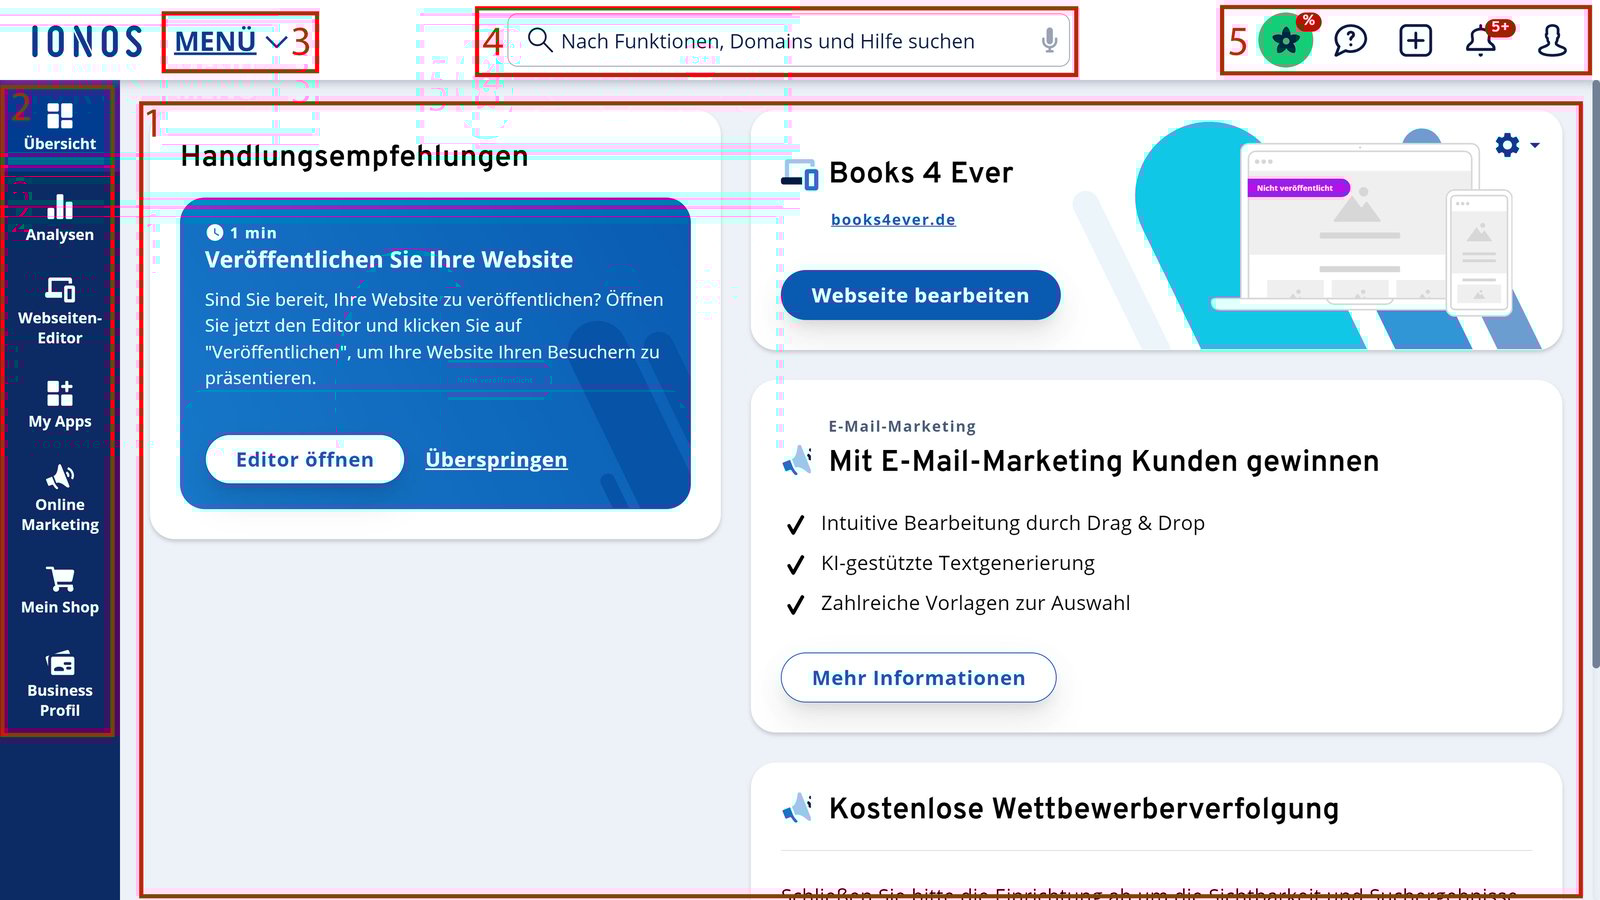Open the account profile icon

click(x=1552, y=41)
